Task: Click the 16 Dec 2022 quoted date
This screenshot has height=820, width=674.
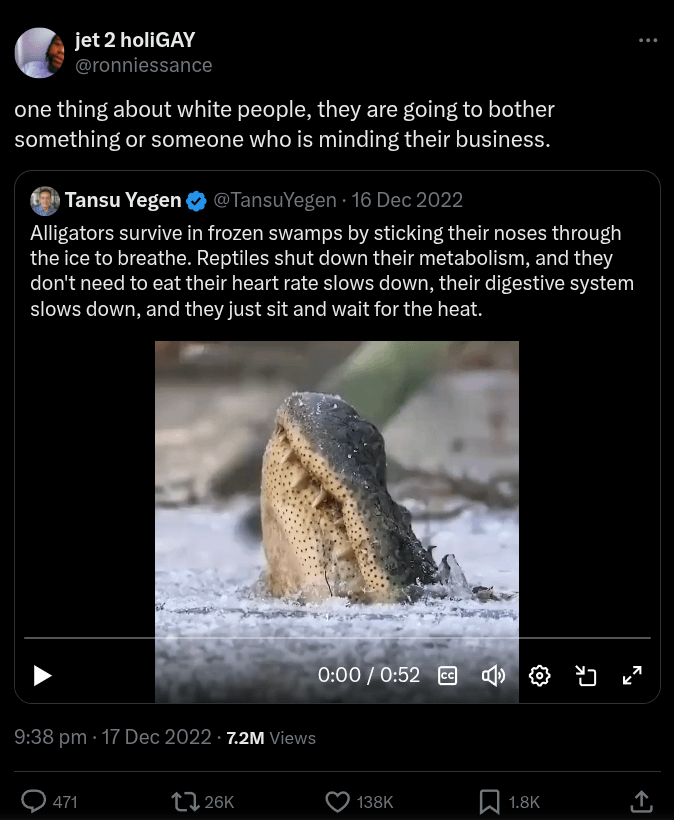Action: pos(407,200)
